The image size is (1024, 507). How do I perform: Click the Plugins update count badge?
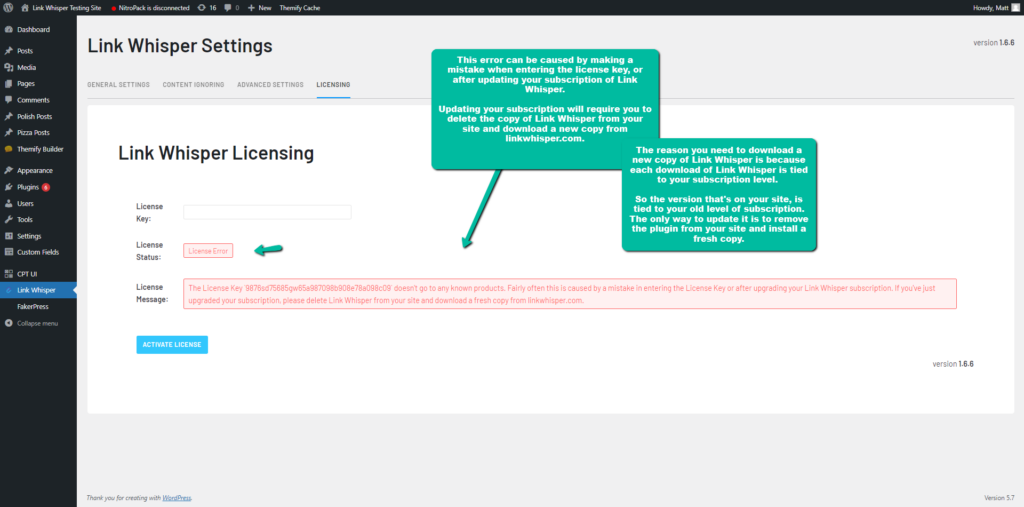click(x=46, y=187)
